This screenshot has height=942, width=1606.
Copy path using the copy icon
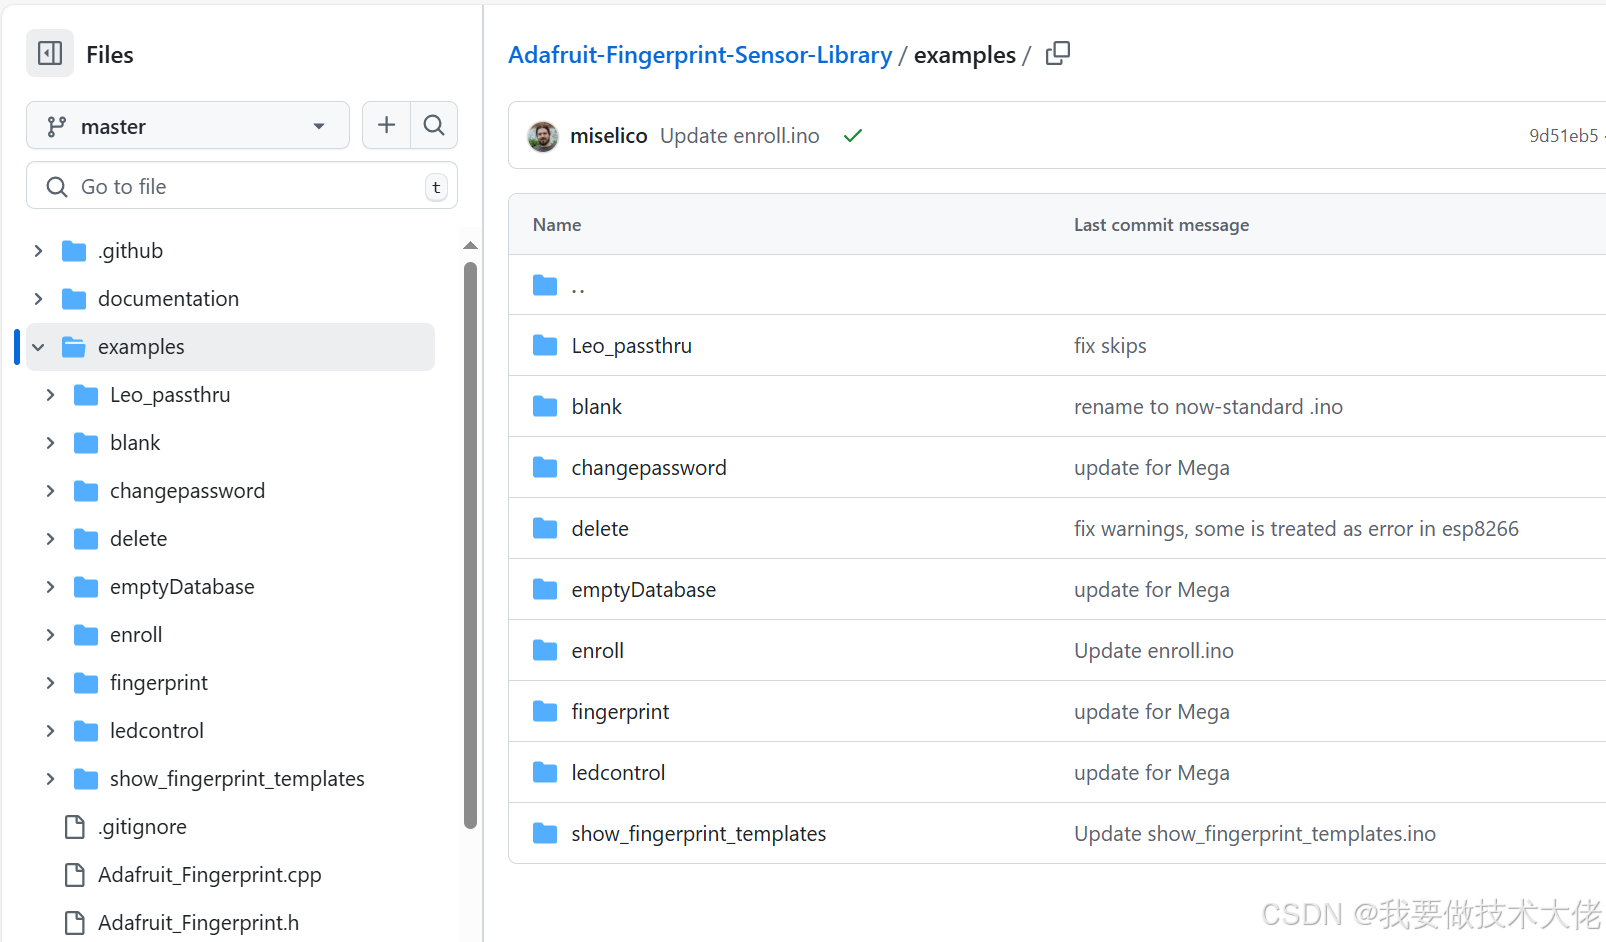[1058, 53]
